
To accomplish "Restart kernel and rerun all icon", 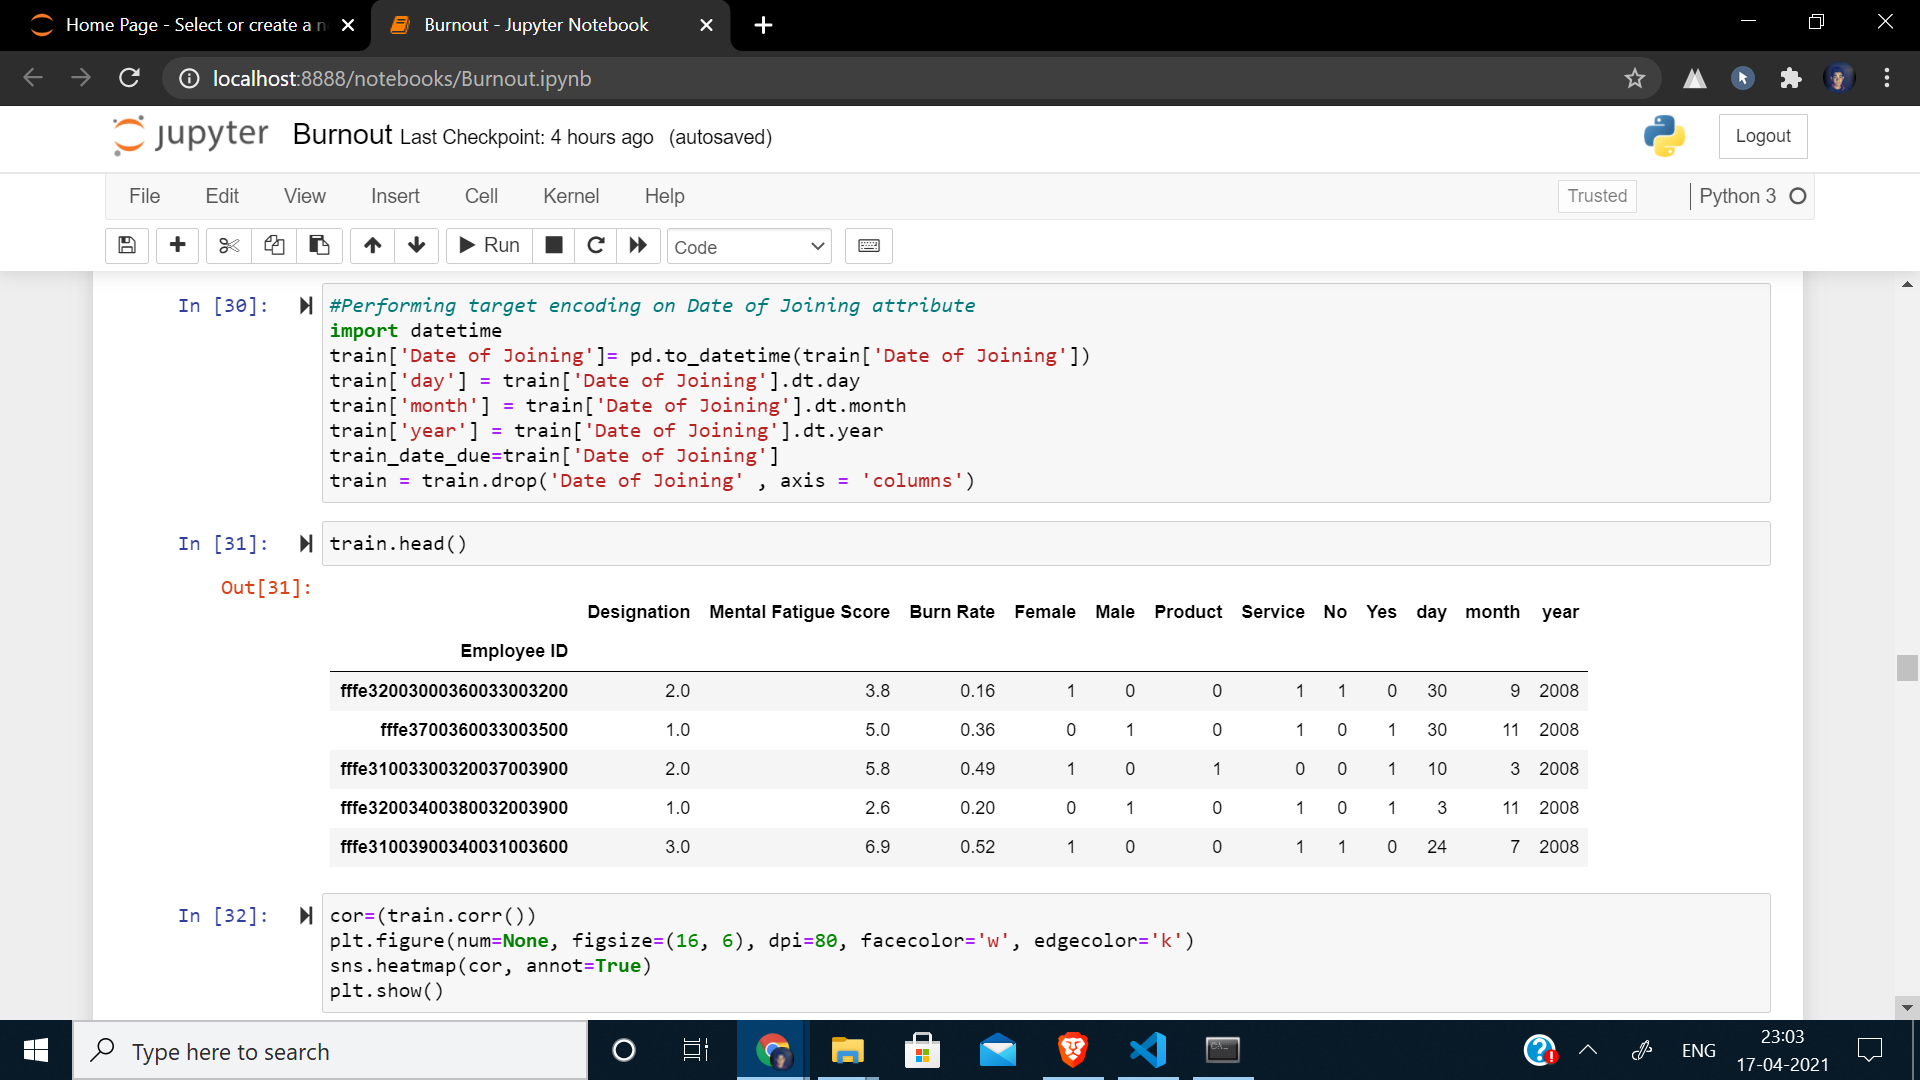I will [638, 245].
